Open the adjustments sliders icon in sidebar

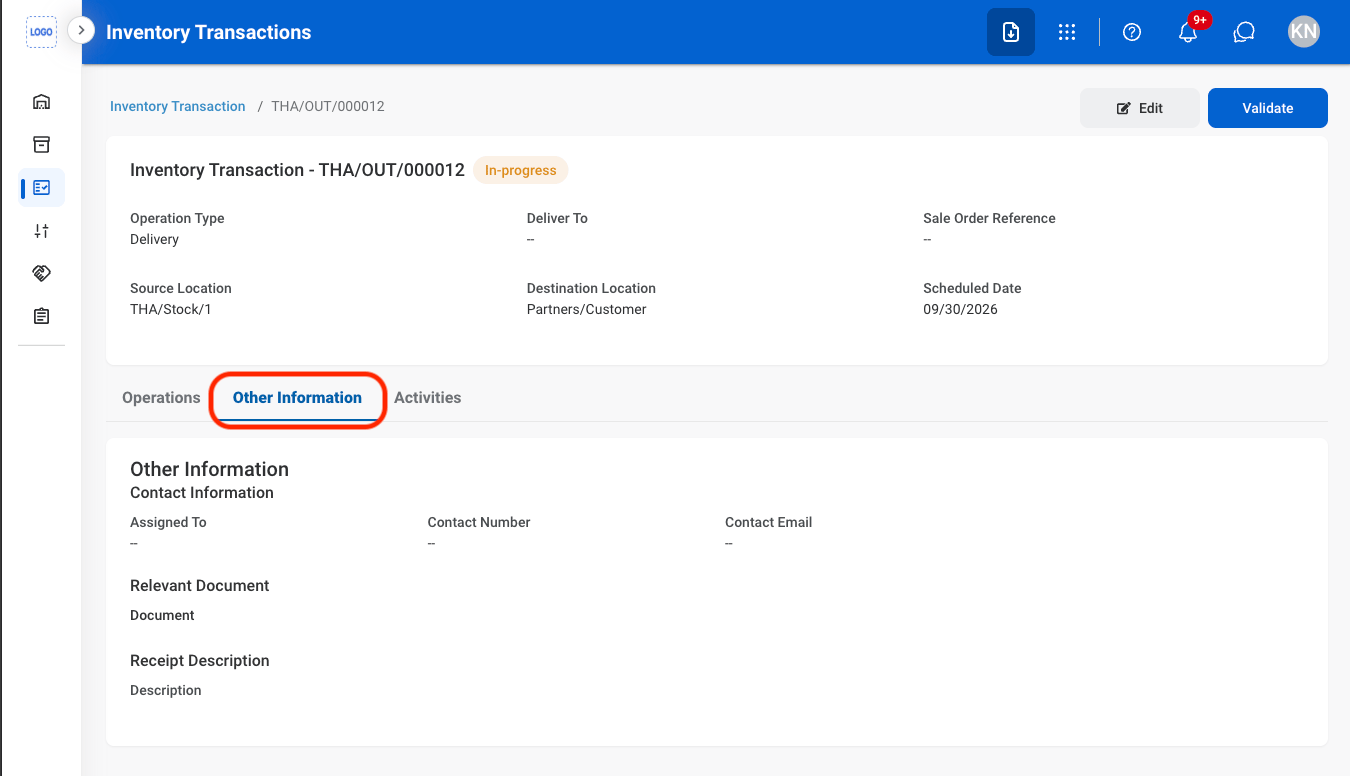click(41, 231)
